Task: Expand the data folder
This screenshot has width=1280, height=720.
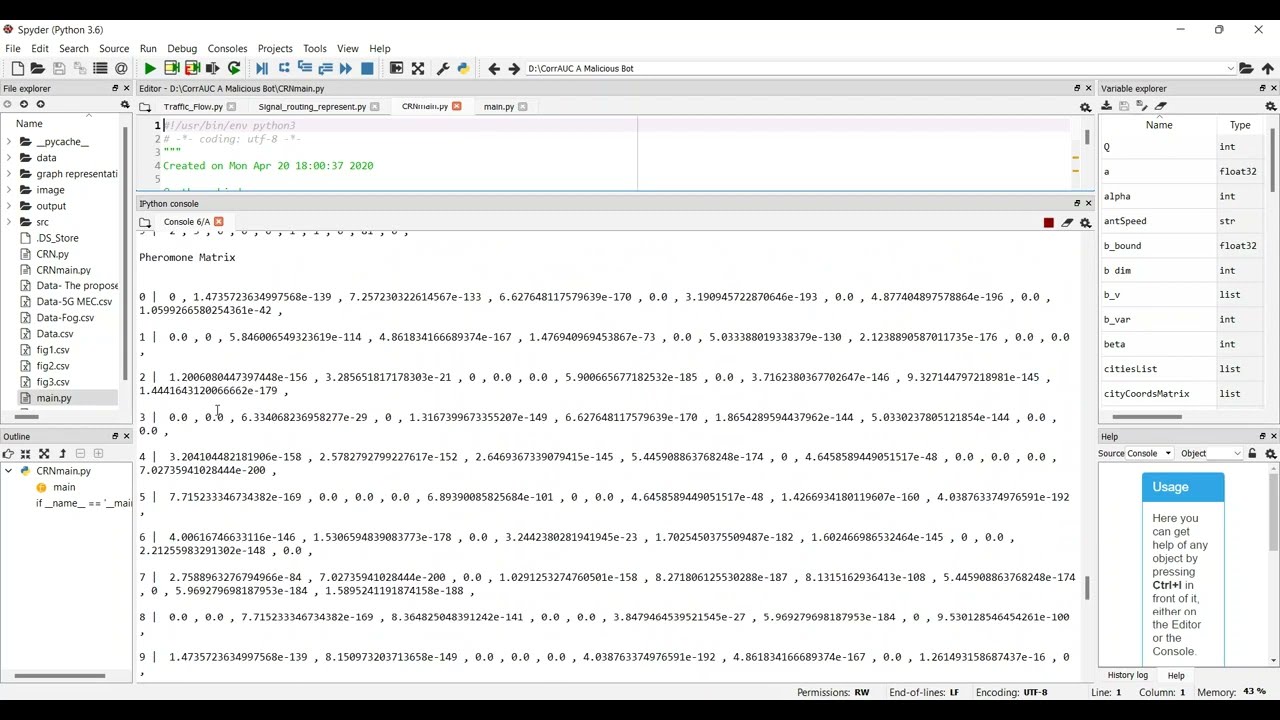Action: coord(9,158)
